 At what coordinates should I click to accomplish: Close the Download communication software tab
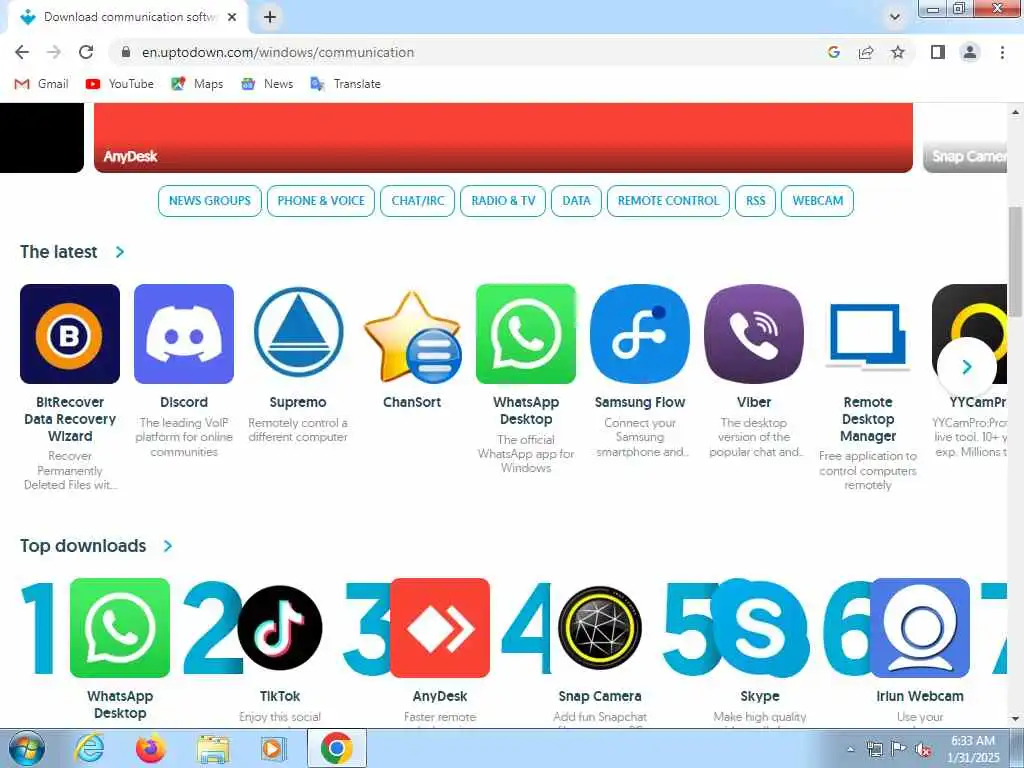pyautogui.click(x=232, y=17)
